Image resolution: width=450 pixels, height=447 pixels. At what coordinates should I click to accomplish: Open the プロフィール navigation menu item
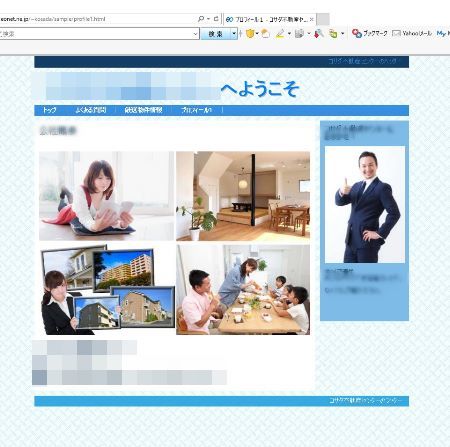196,110
